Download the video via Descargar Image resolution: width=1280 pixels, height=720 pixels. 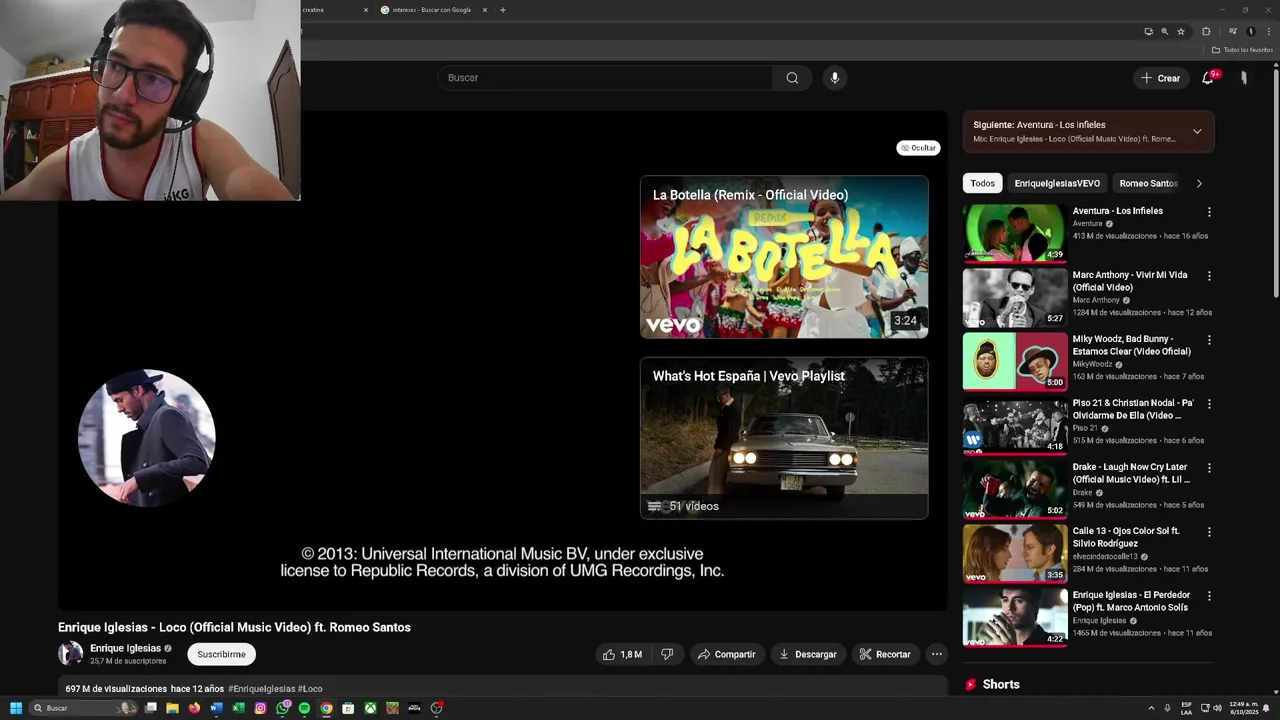click(x=807, y=654)
